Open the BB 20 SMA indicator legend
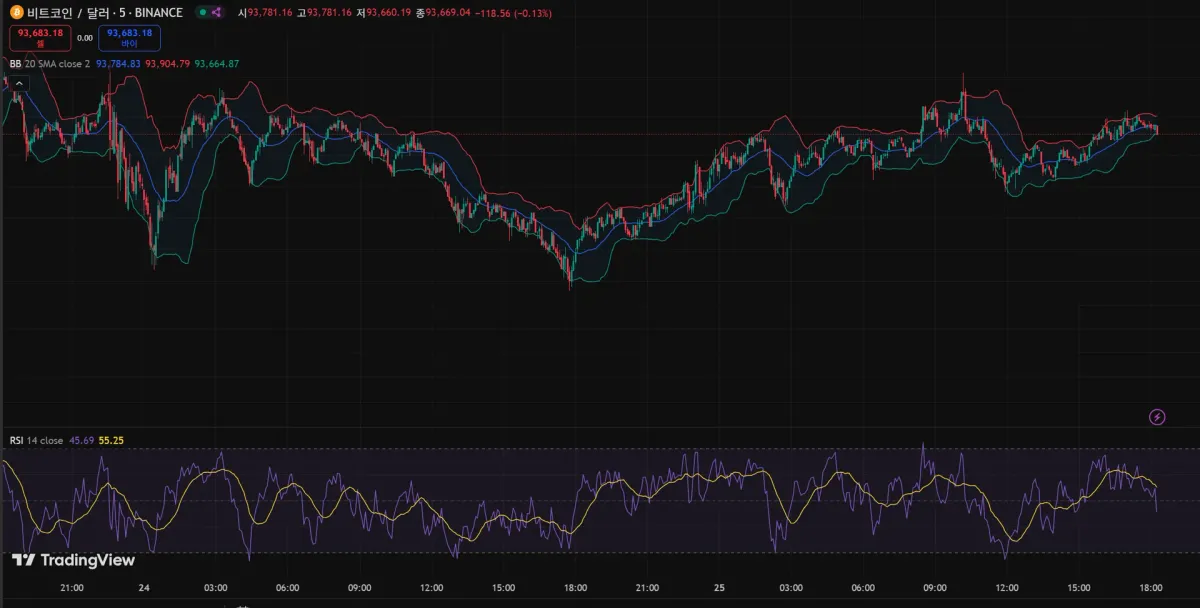 point(50,64)
